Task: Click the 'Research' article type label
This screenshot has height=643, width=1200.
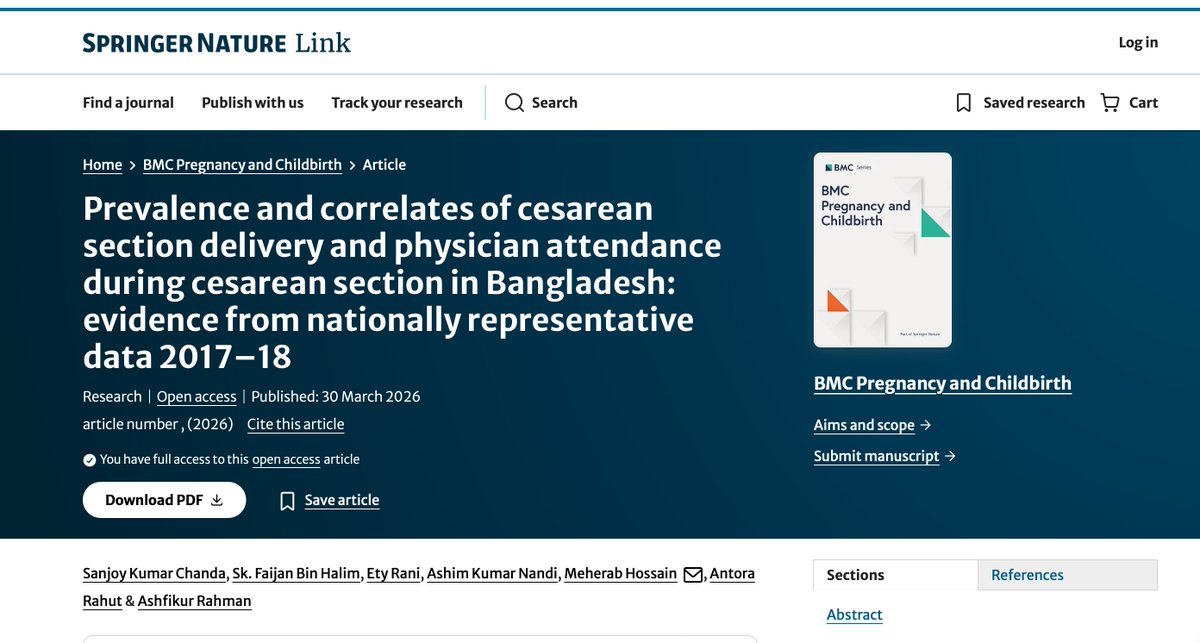Action: pyautogui.click(x=112, y=397)
